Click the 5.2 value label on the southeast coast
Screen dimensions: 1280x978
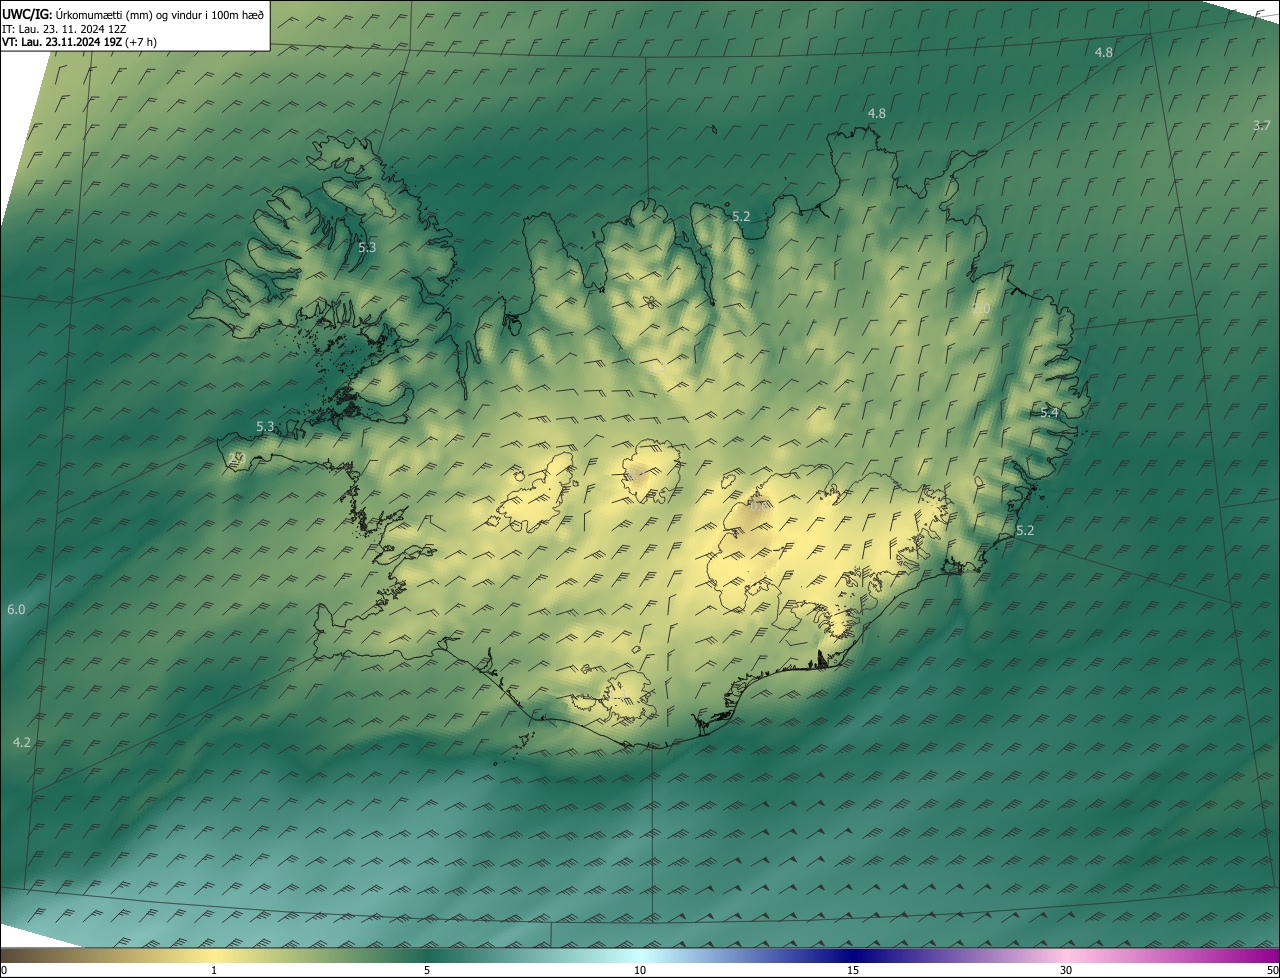pos(1025,530)
